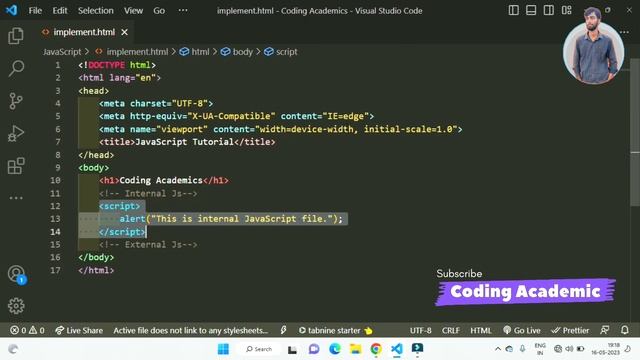
Task: Toggle the secondary side bar layout icon
Action: tap(549, 10)
